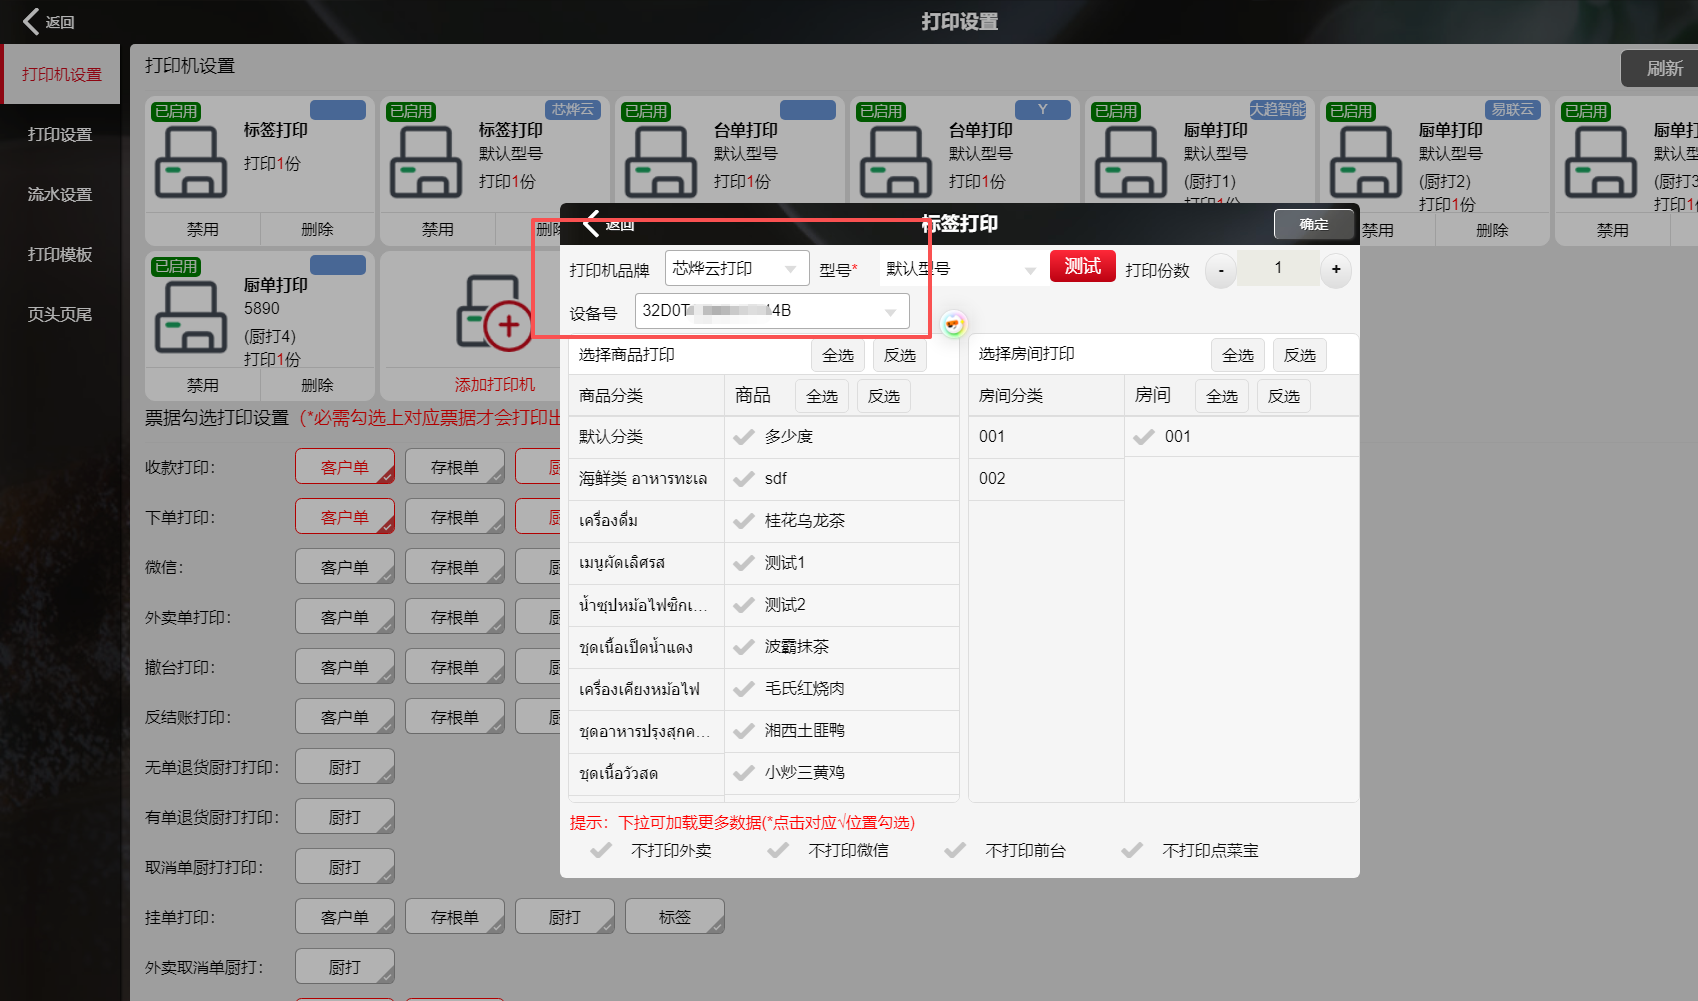Check the 桂花乌龙茶 product checkmark
The height and width of the screenshot is (1001, 1698).
[744, 521]
